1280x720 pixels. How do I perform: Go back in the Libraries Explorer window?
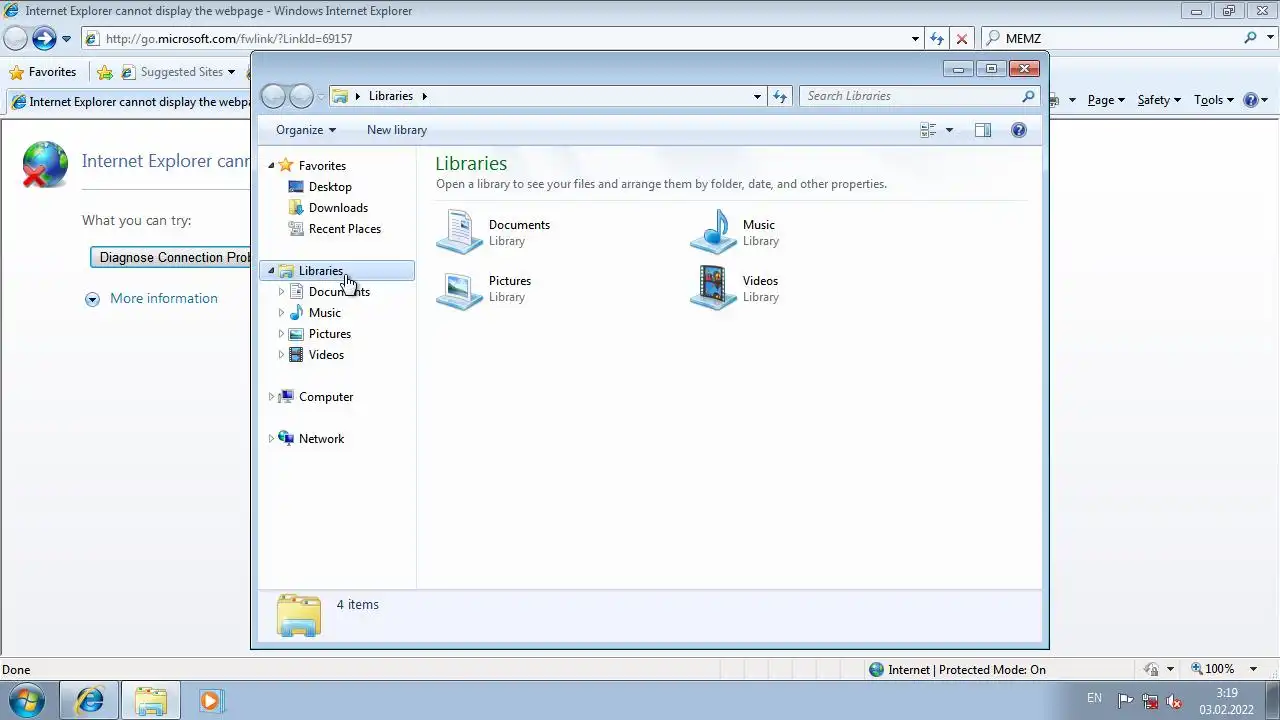click(x=273, y=96)
